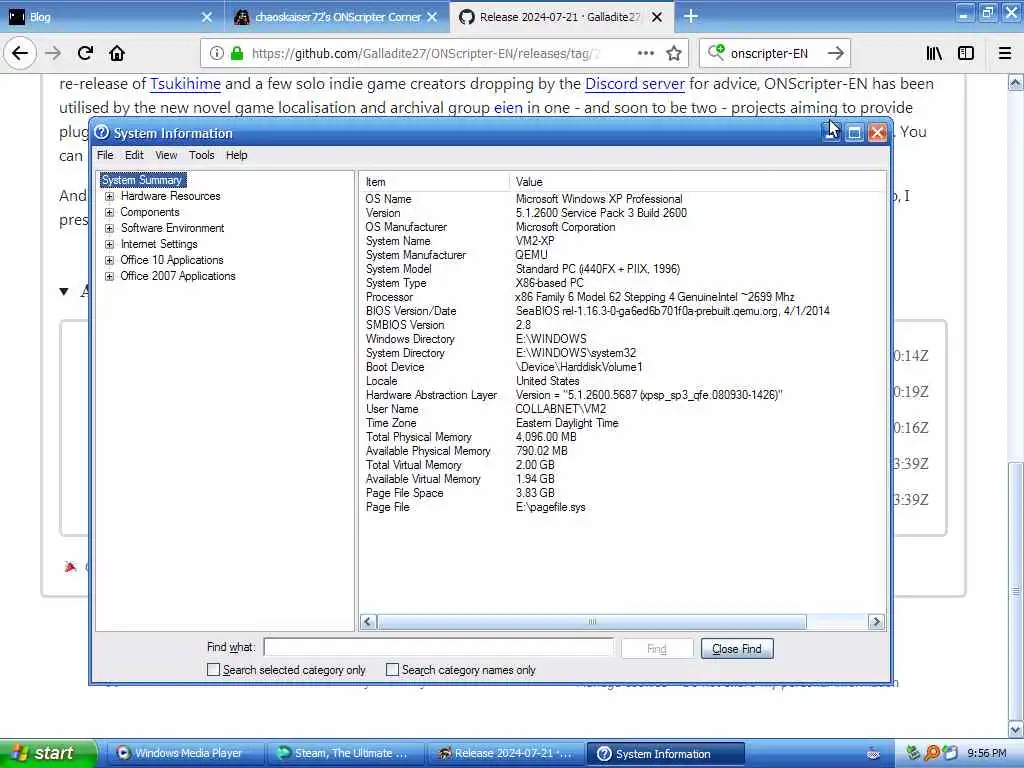Image resolution: width=1024 pixels, height=768 pixels.
Task: Click the search engine magnifier icon
Action: coord(716,52)
